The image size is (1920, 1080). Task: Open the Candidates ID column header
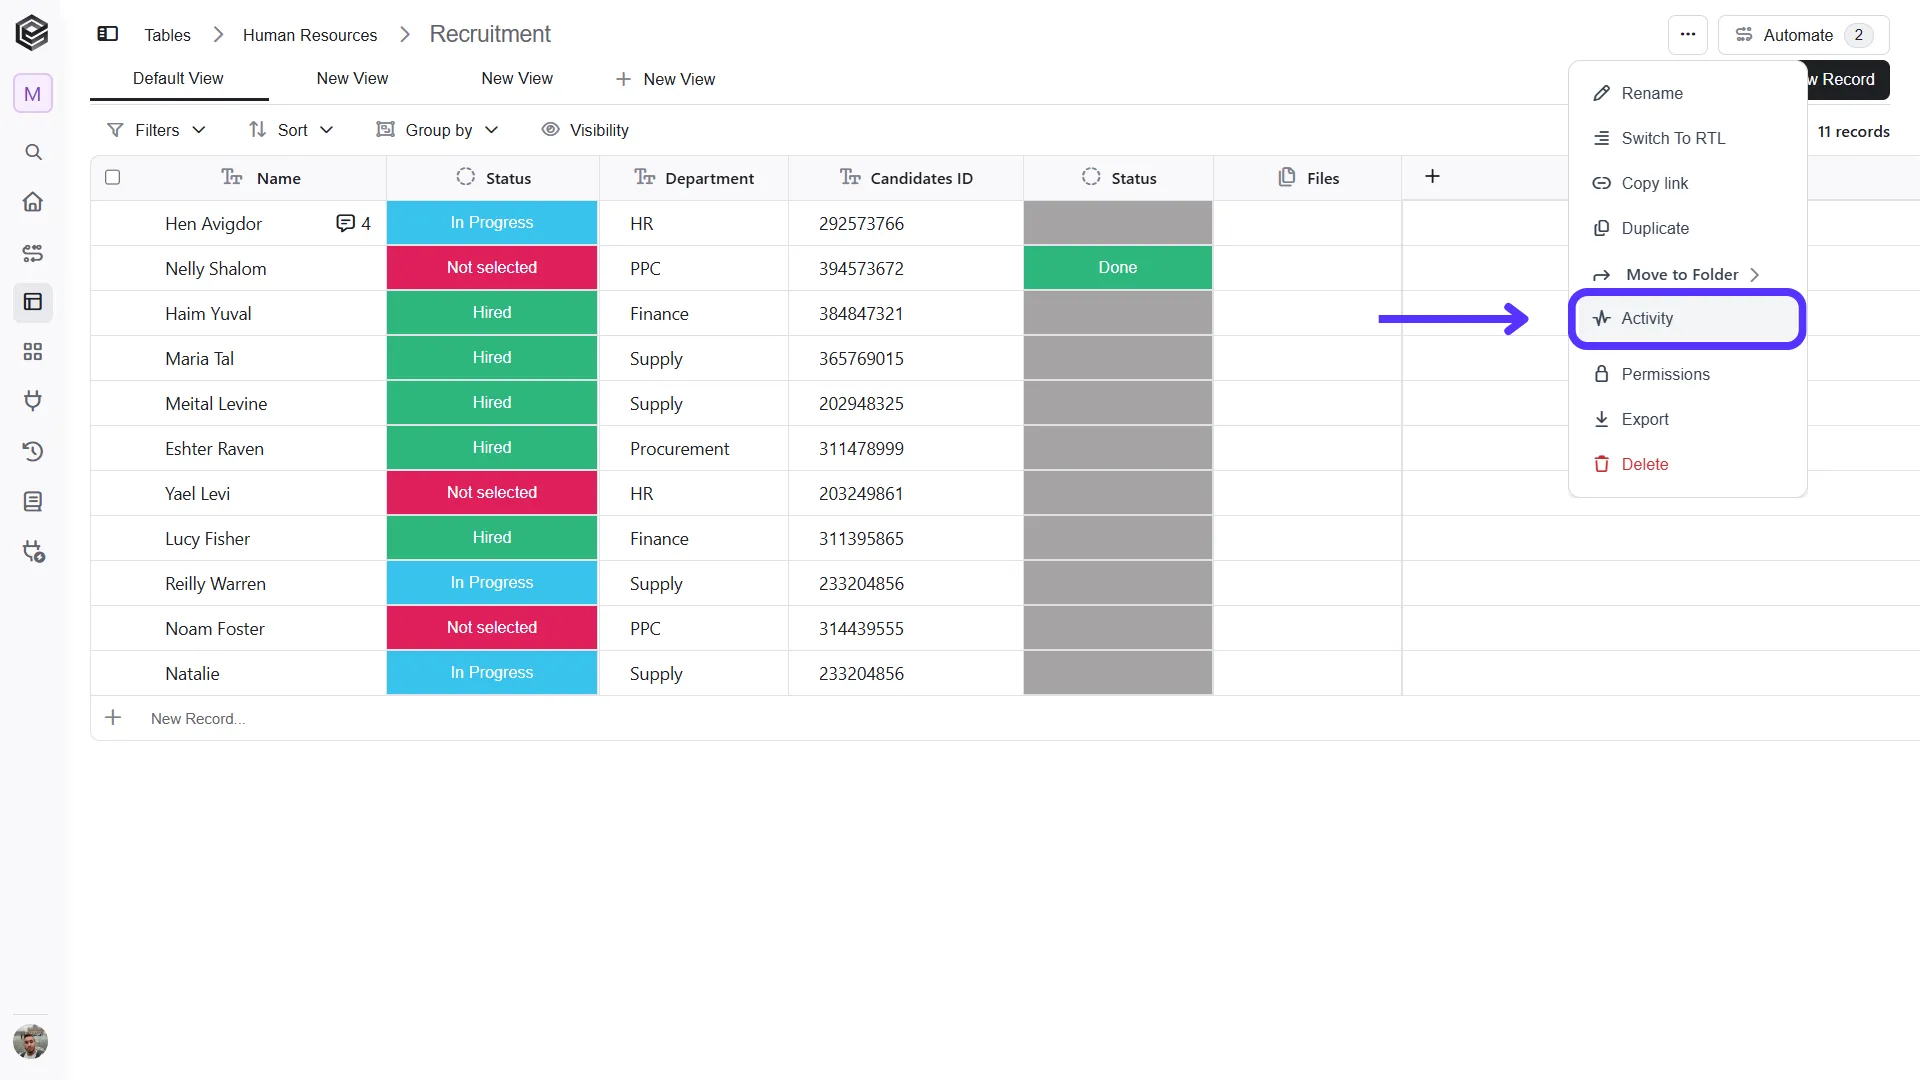(905, 178)
